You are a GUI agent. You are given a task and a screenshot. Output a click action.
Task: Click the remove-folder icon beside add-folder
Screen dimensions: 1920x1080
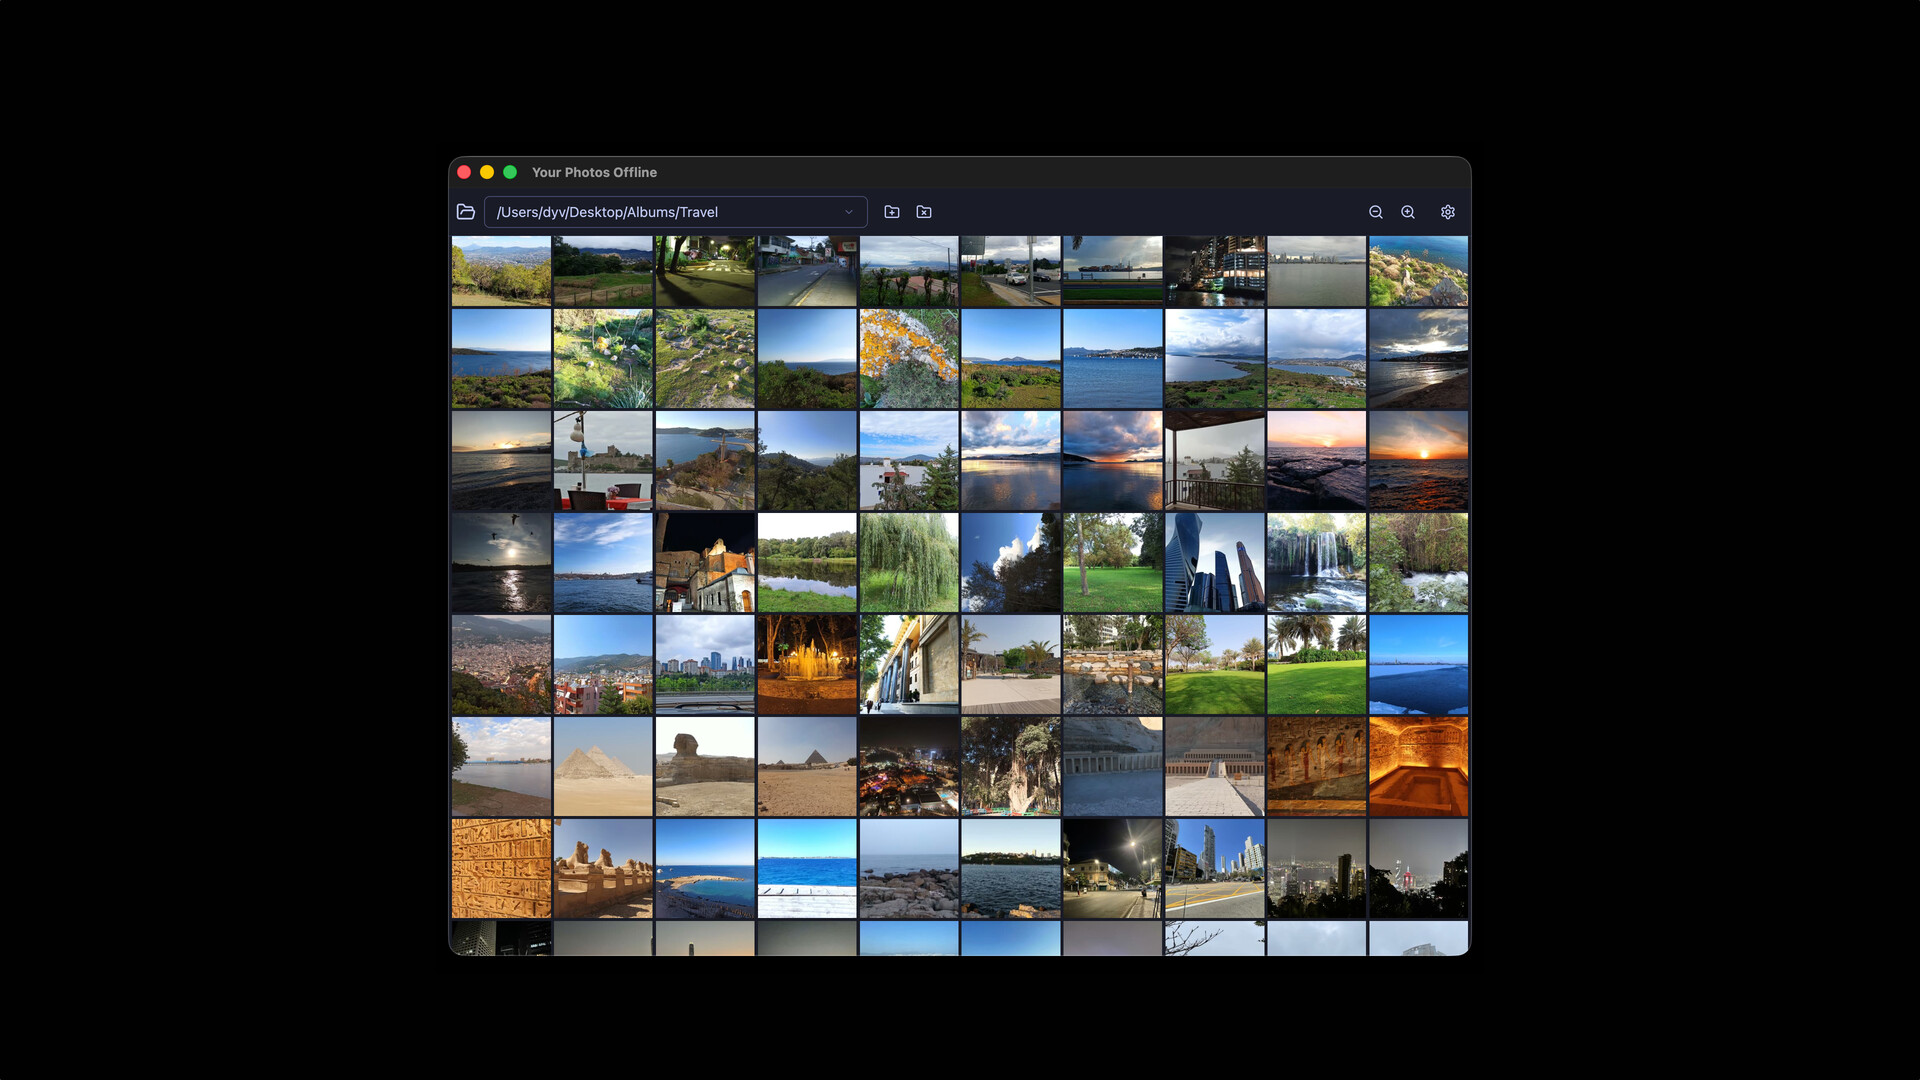pos(924,212)
